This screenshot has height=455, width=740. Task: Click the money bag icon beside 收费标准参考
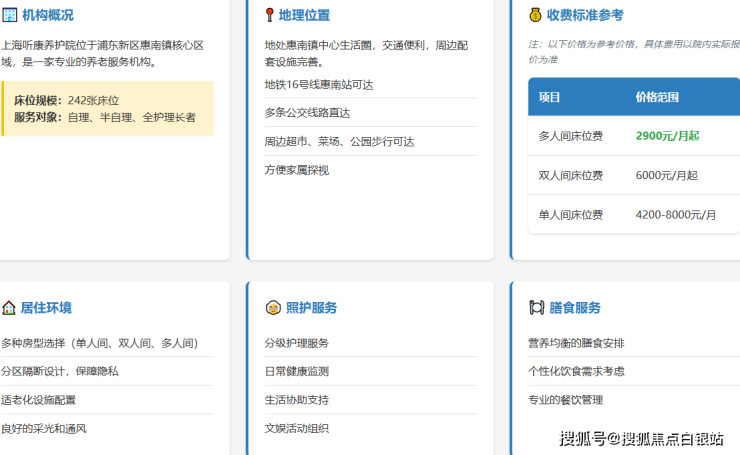click(x=535, y=15)
